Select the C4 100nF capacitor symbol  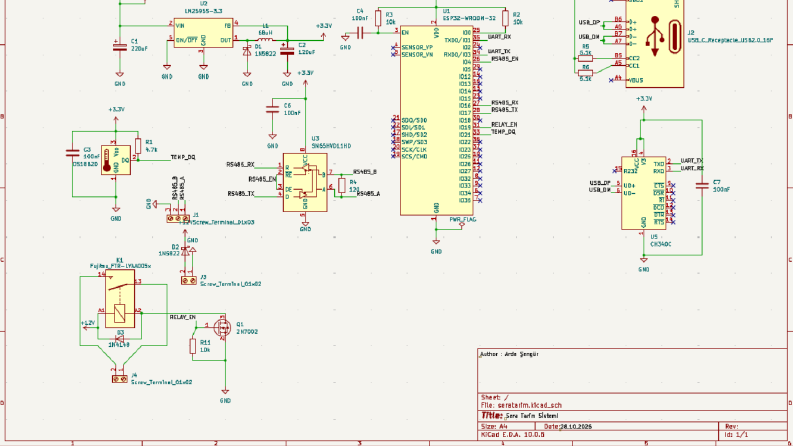(360, 33)
